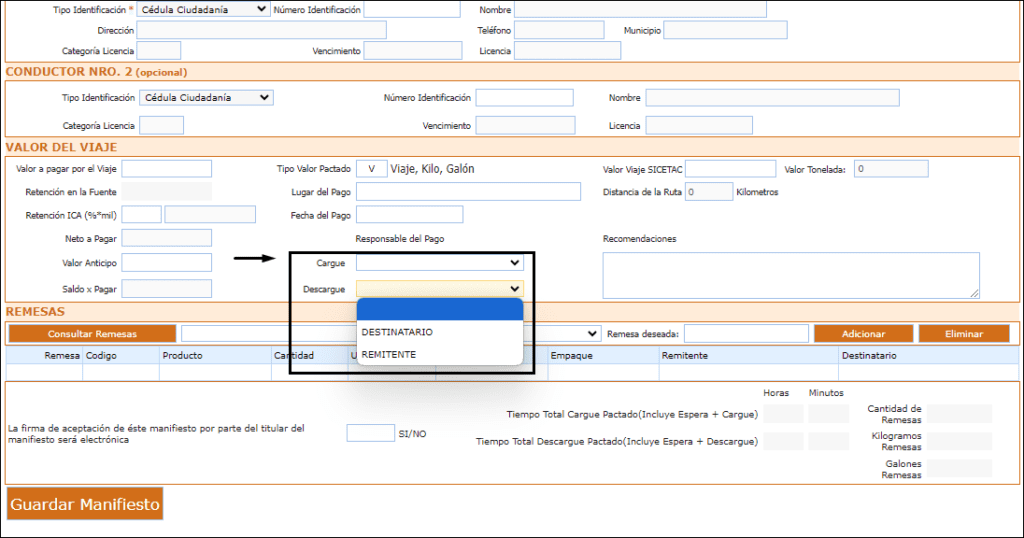Expand the top Tipo Identificación dropdown
The width and height of the screenshot is (1024, 538).
(201, 9)
